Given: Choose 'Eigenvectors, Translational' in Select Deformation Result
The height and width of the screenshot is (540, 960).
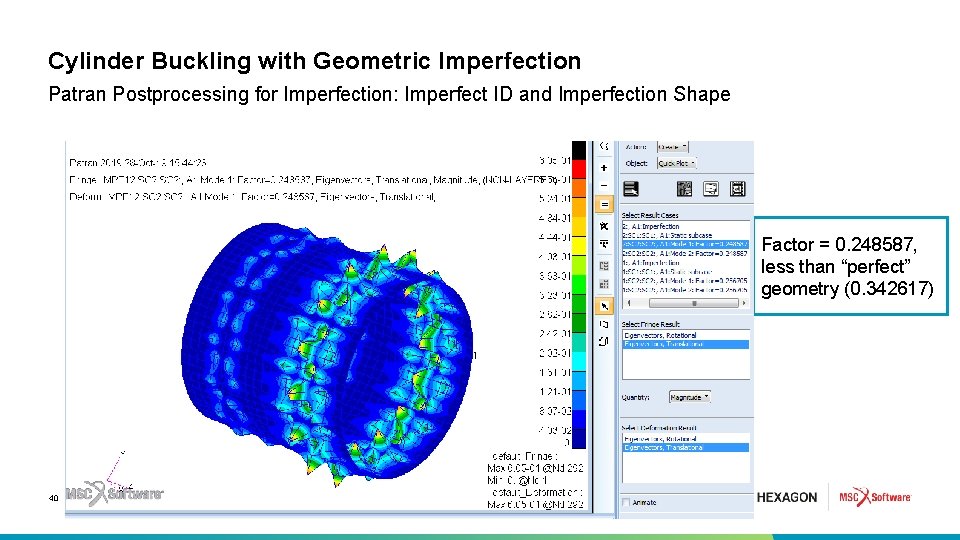Looking at the screenshot, I should (685, 448).
